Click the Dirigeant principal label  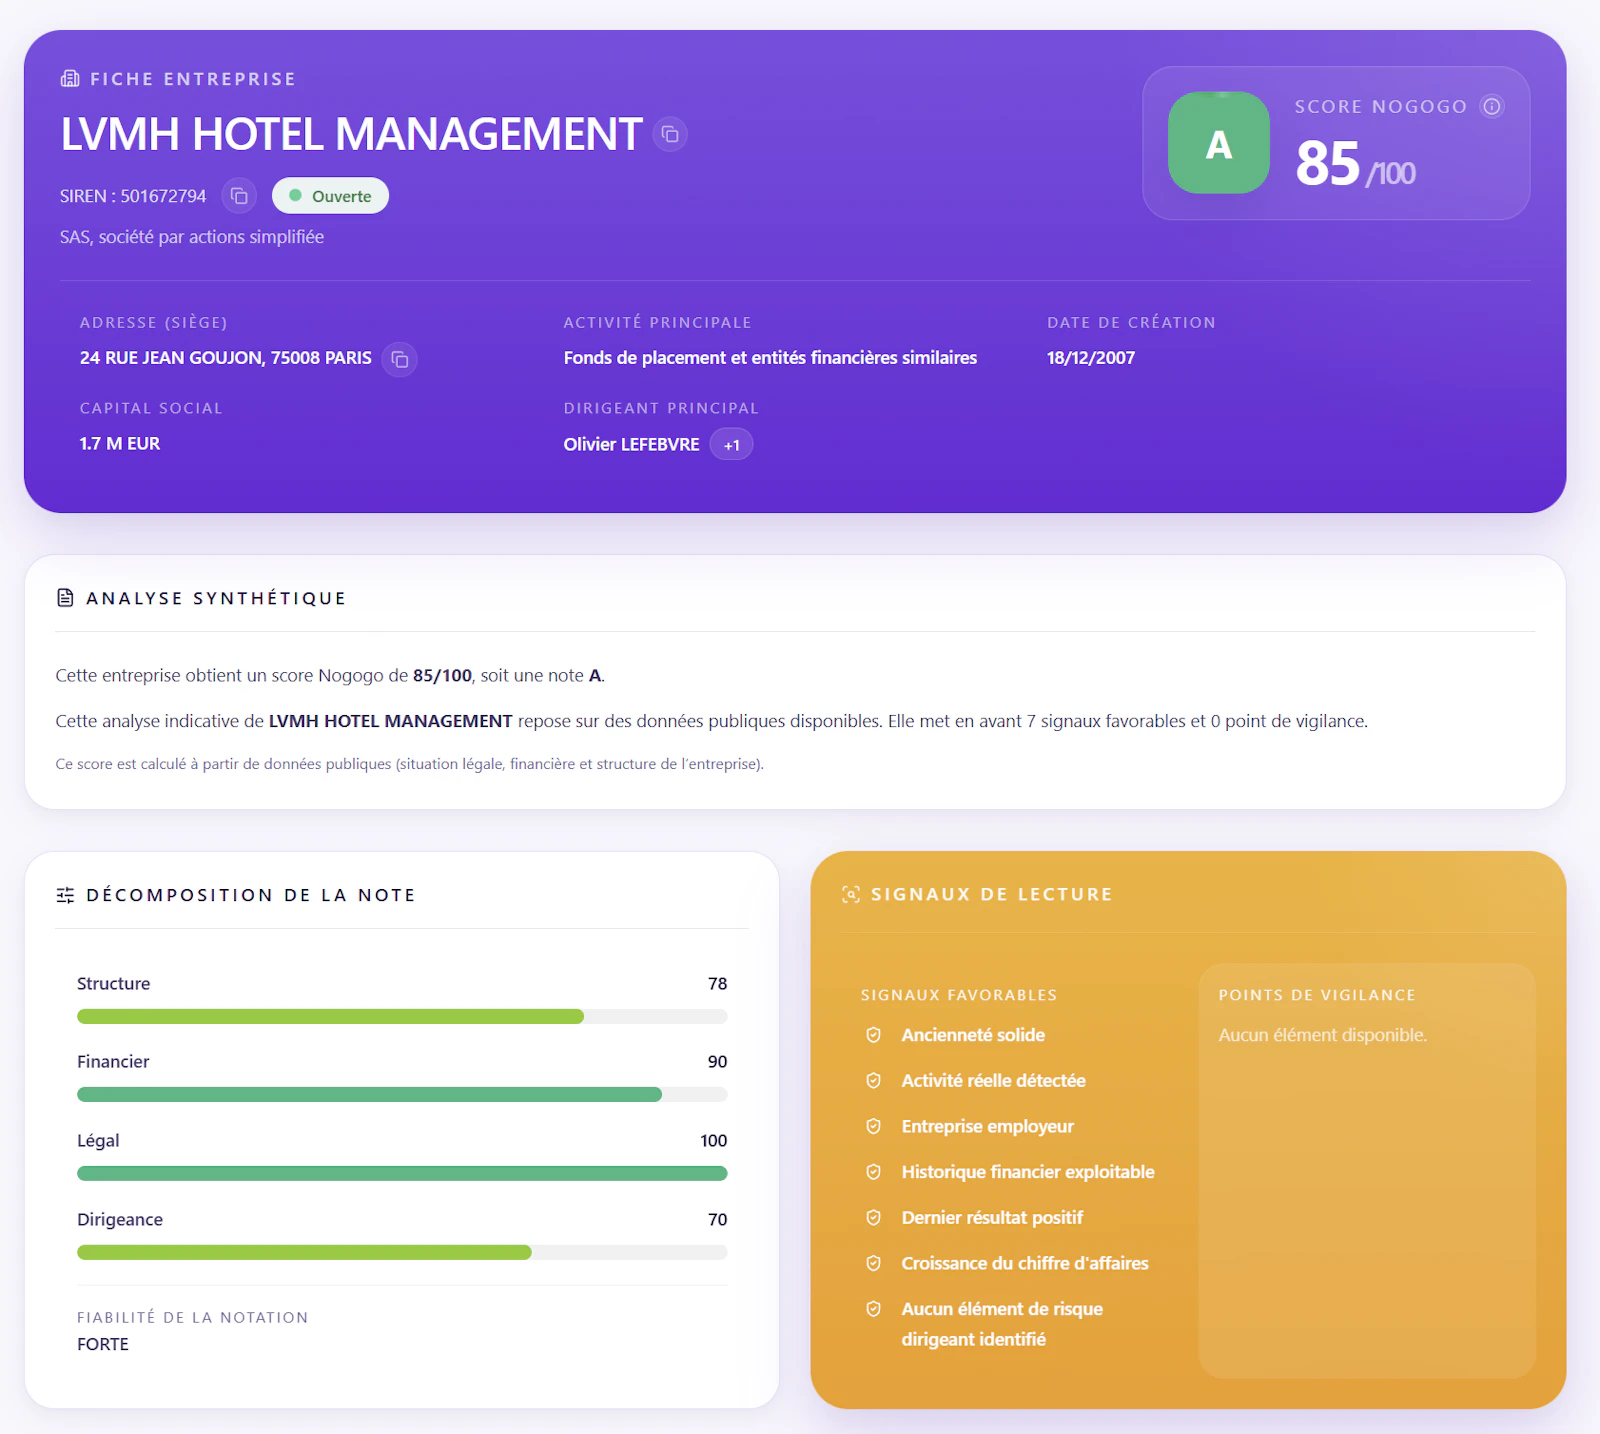click(661, 408)
